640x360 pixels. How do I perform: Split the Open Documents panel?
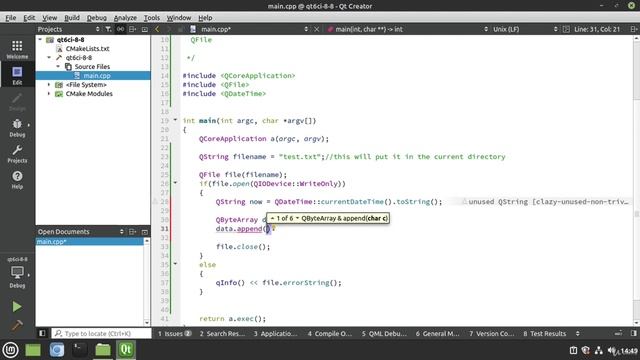click(133, 231)
